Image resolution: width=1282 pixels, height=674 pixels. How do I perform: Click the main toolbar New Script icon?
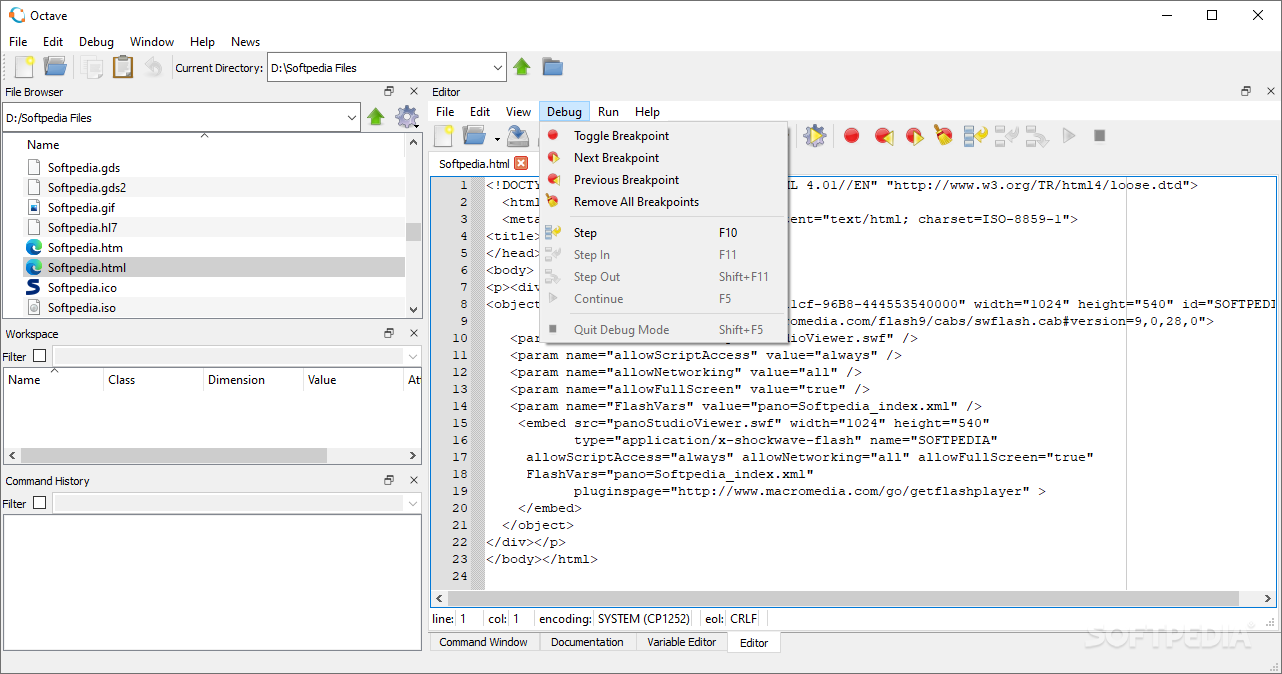point(25,67)
